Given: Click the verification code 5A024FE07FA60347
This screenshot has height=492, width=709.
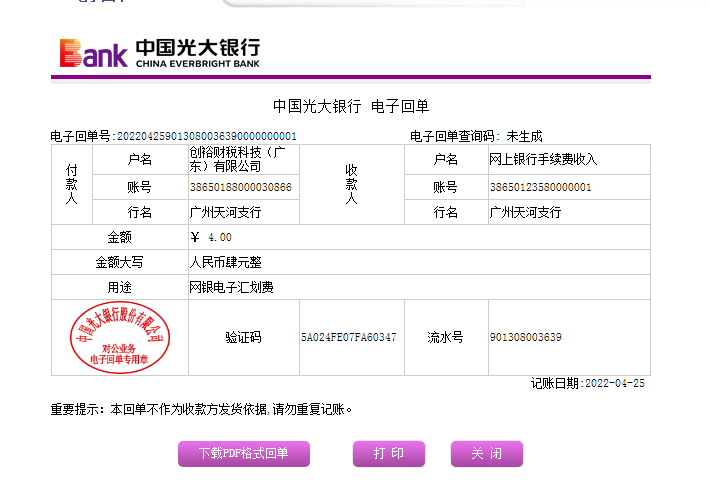Looking at the screenshot, I should pyautogui.click(x=348, y=338).
